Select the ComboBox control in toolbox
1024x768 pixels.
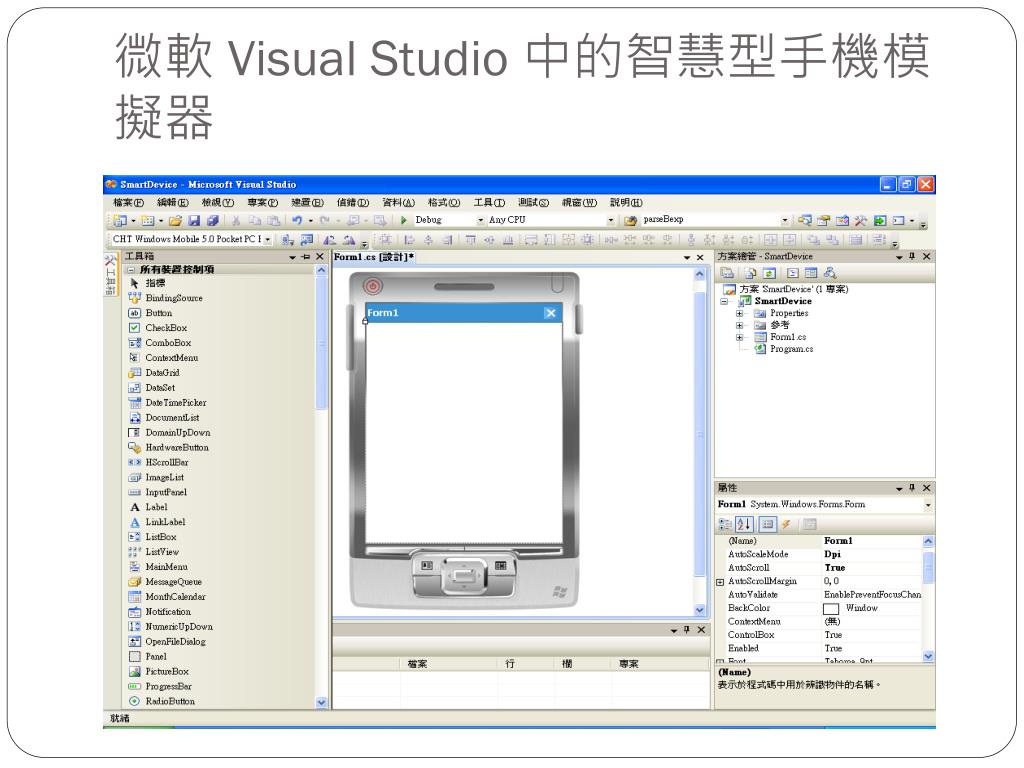click(161, 343)
